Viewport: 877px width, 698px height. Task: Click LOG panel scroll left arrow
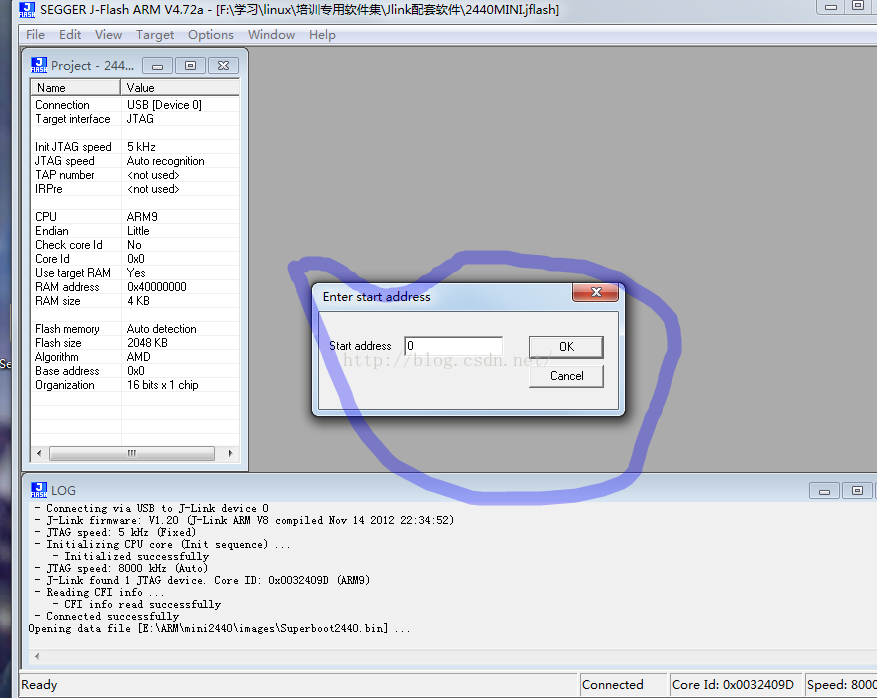pos(37,656)
